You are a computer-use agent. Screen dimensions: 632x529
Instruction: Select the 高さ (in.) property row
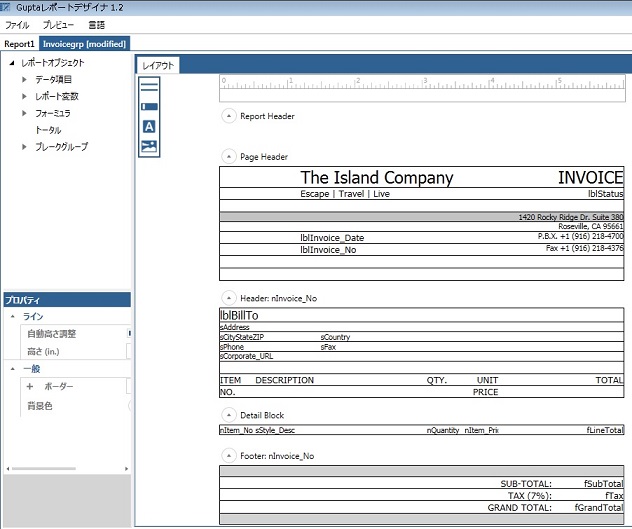[x=76, y=351]
